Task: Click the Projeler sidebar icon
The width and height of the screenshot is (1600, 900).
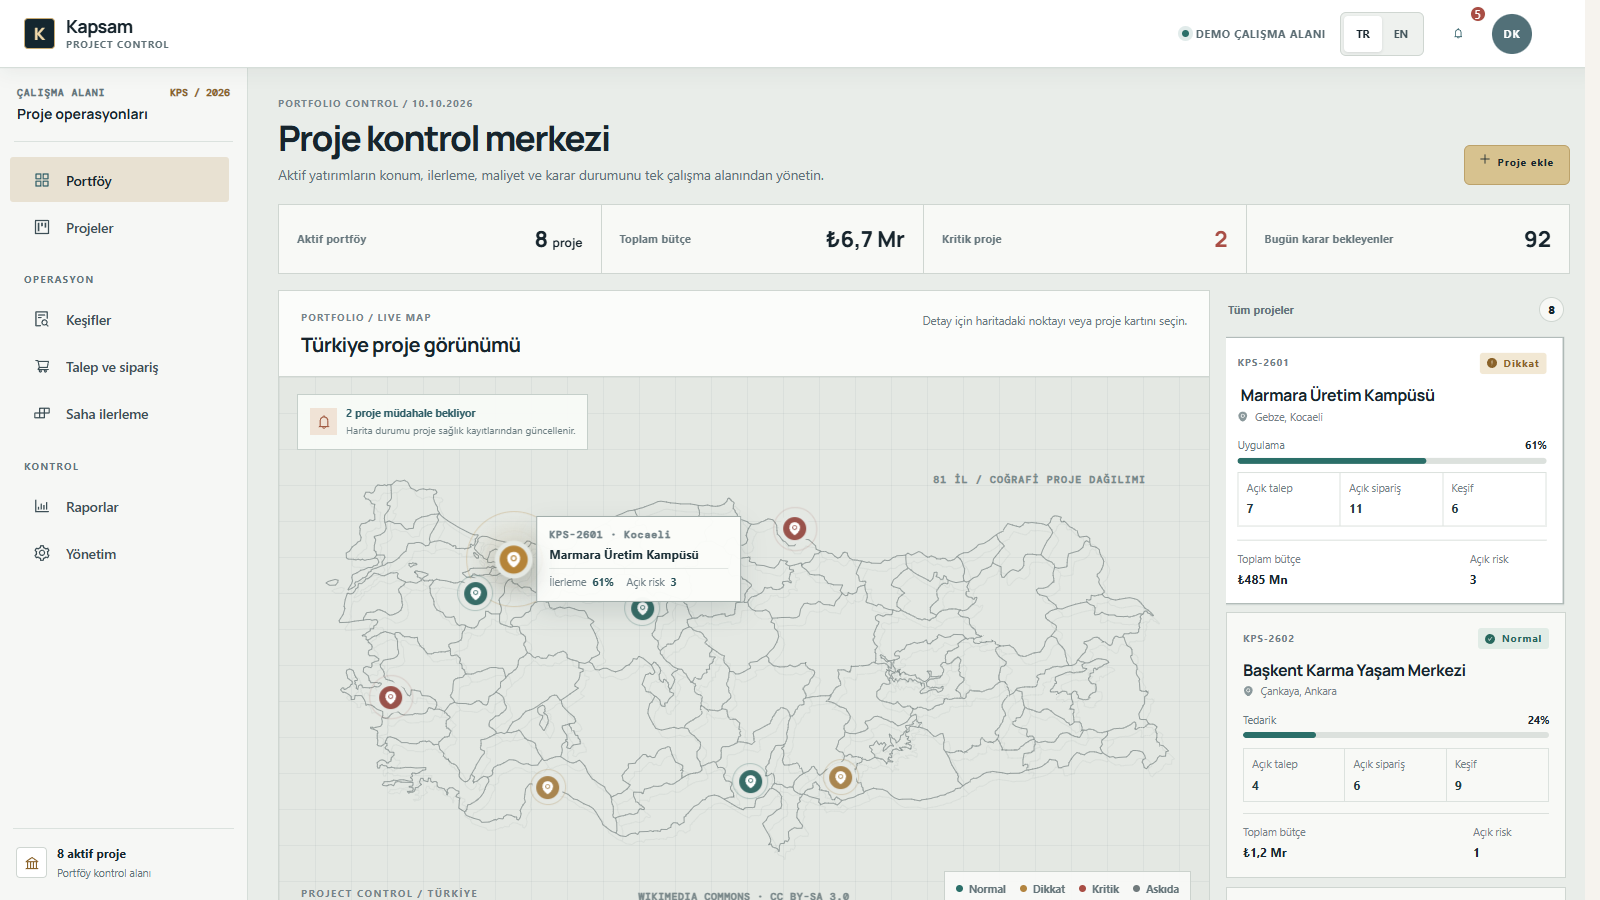Action: point(42,228)
